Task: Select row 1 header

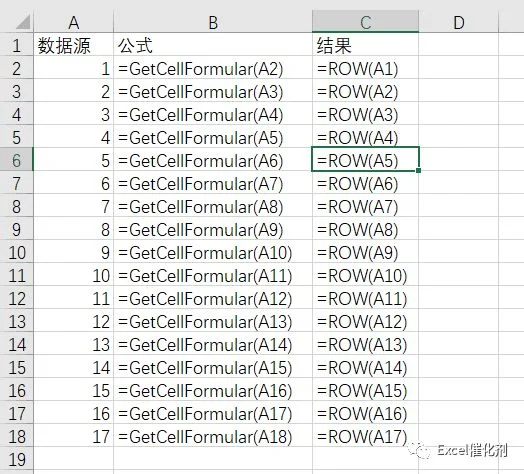Action: pos(17,45)
